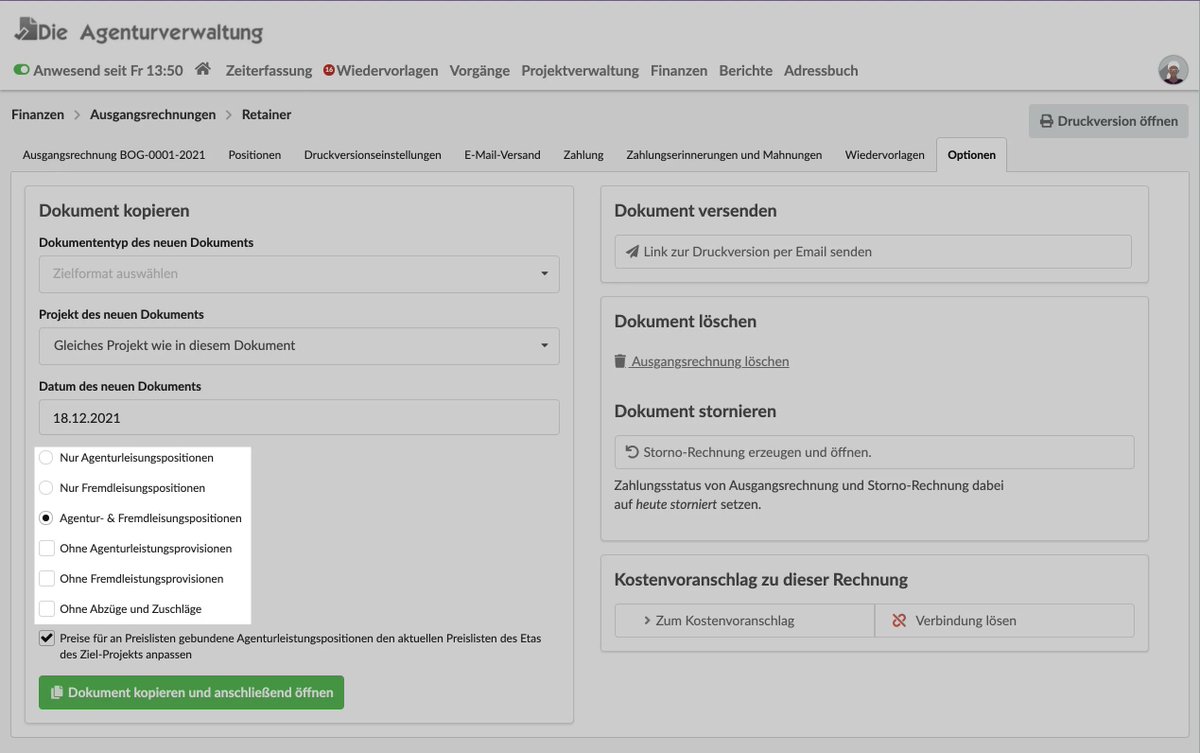The image size is (1200, 753).
Task: Click the paper plane icon for email sending
Action: pyautogui.click(x=632, y=252)
